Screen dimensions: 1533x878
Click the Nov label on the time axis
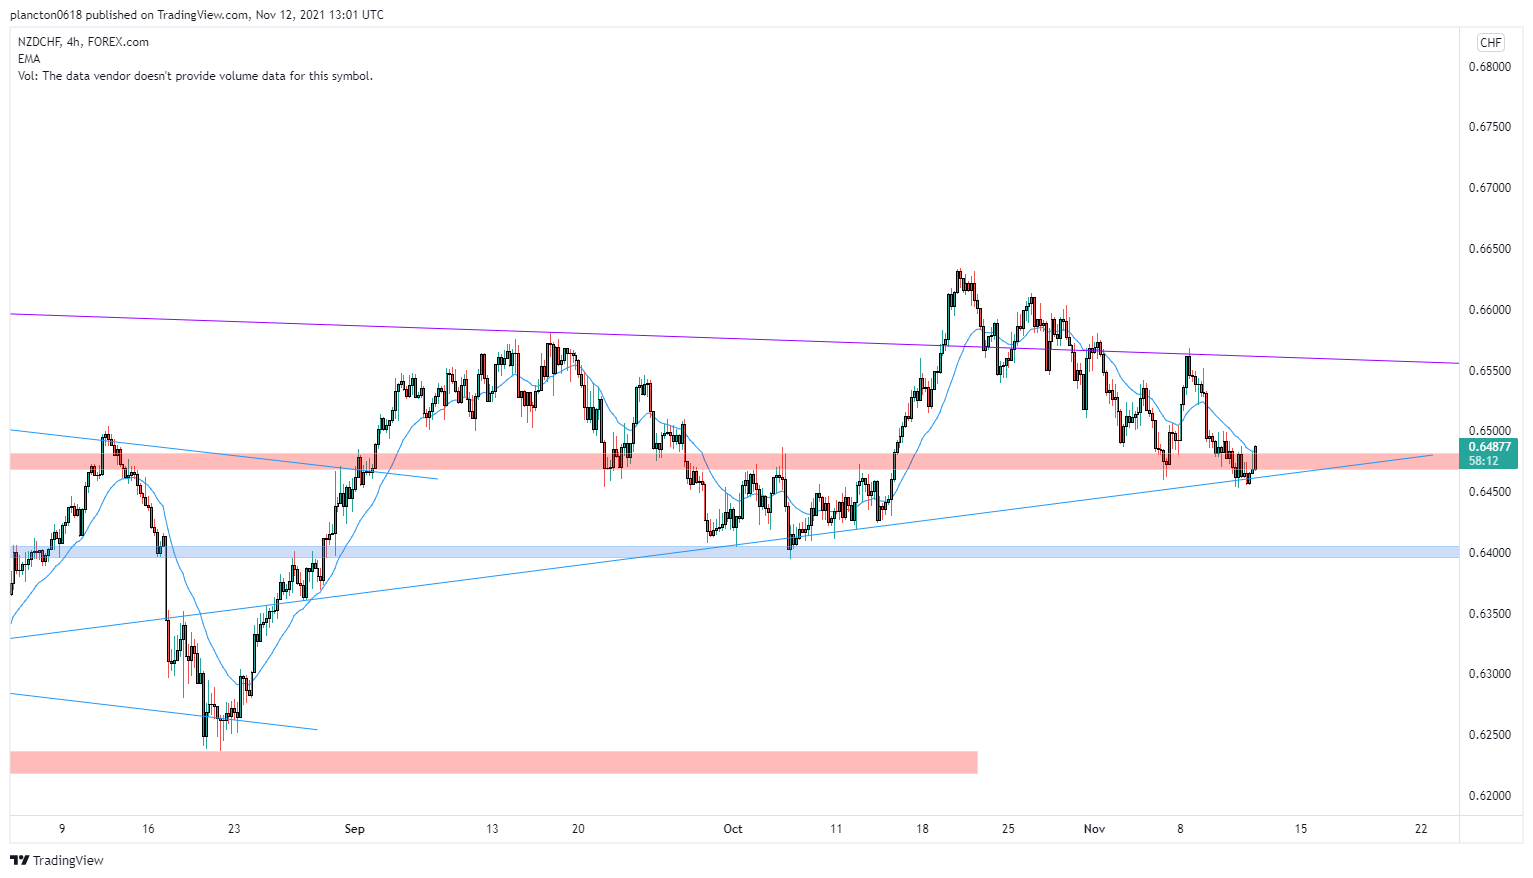point(1094,829)
